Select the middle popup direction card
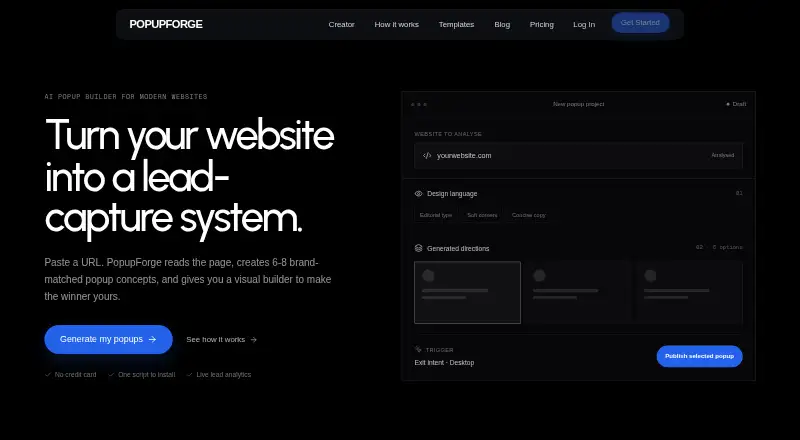The image size is (800, 440). [578, 292]
